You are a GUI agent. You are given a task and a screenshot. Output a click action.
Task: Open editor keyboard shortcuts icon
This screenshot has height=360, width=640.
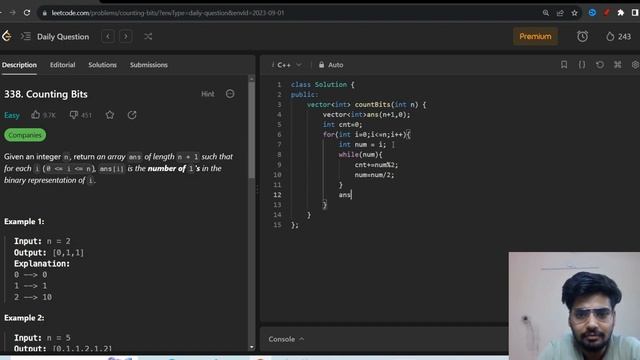[x=618, y=65]
